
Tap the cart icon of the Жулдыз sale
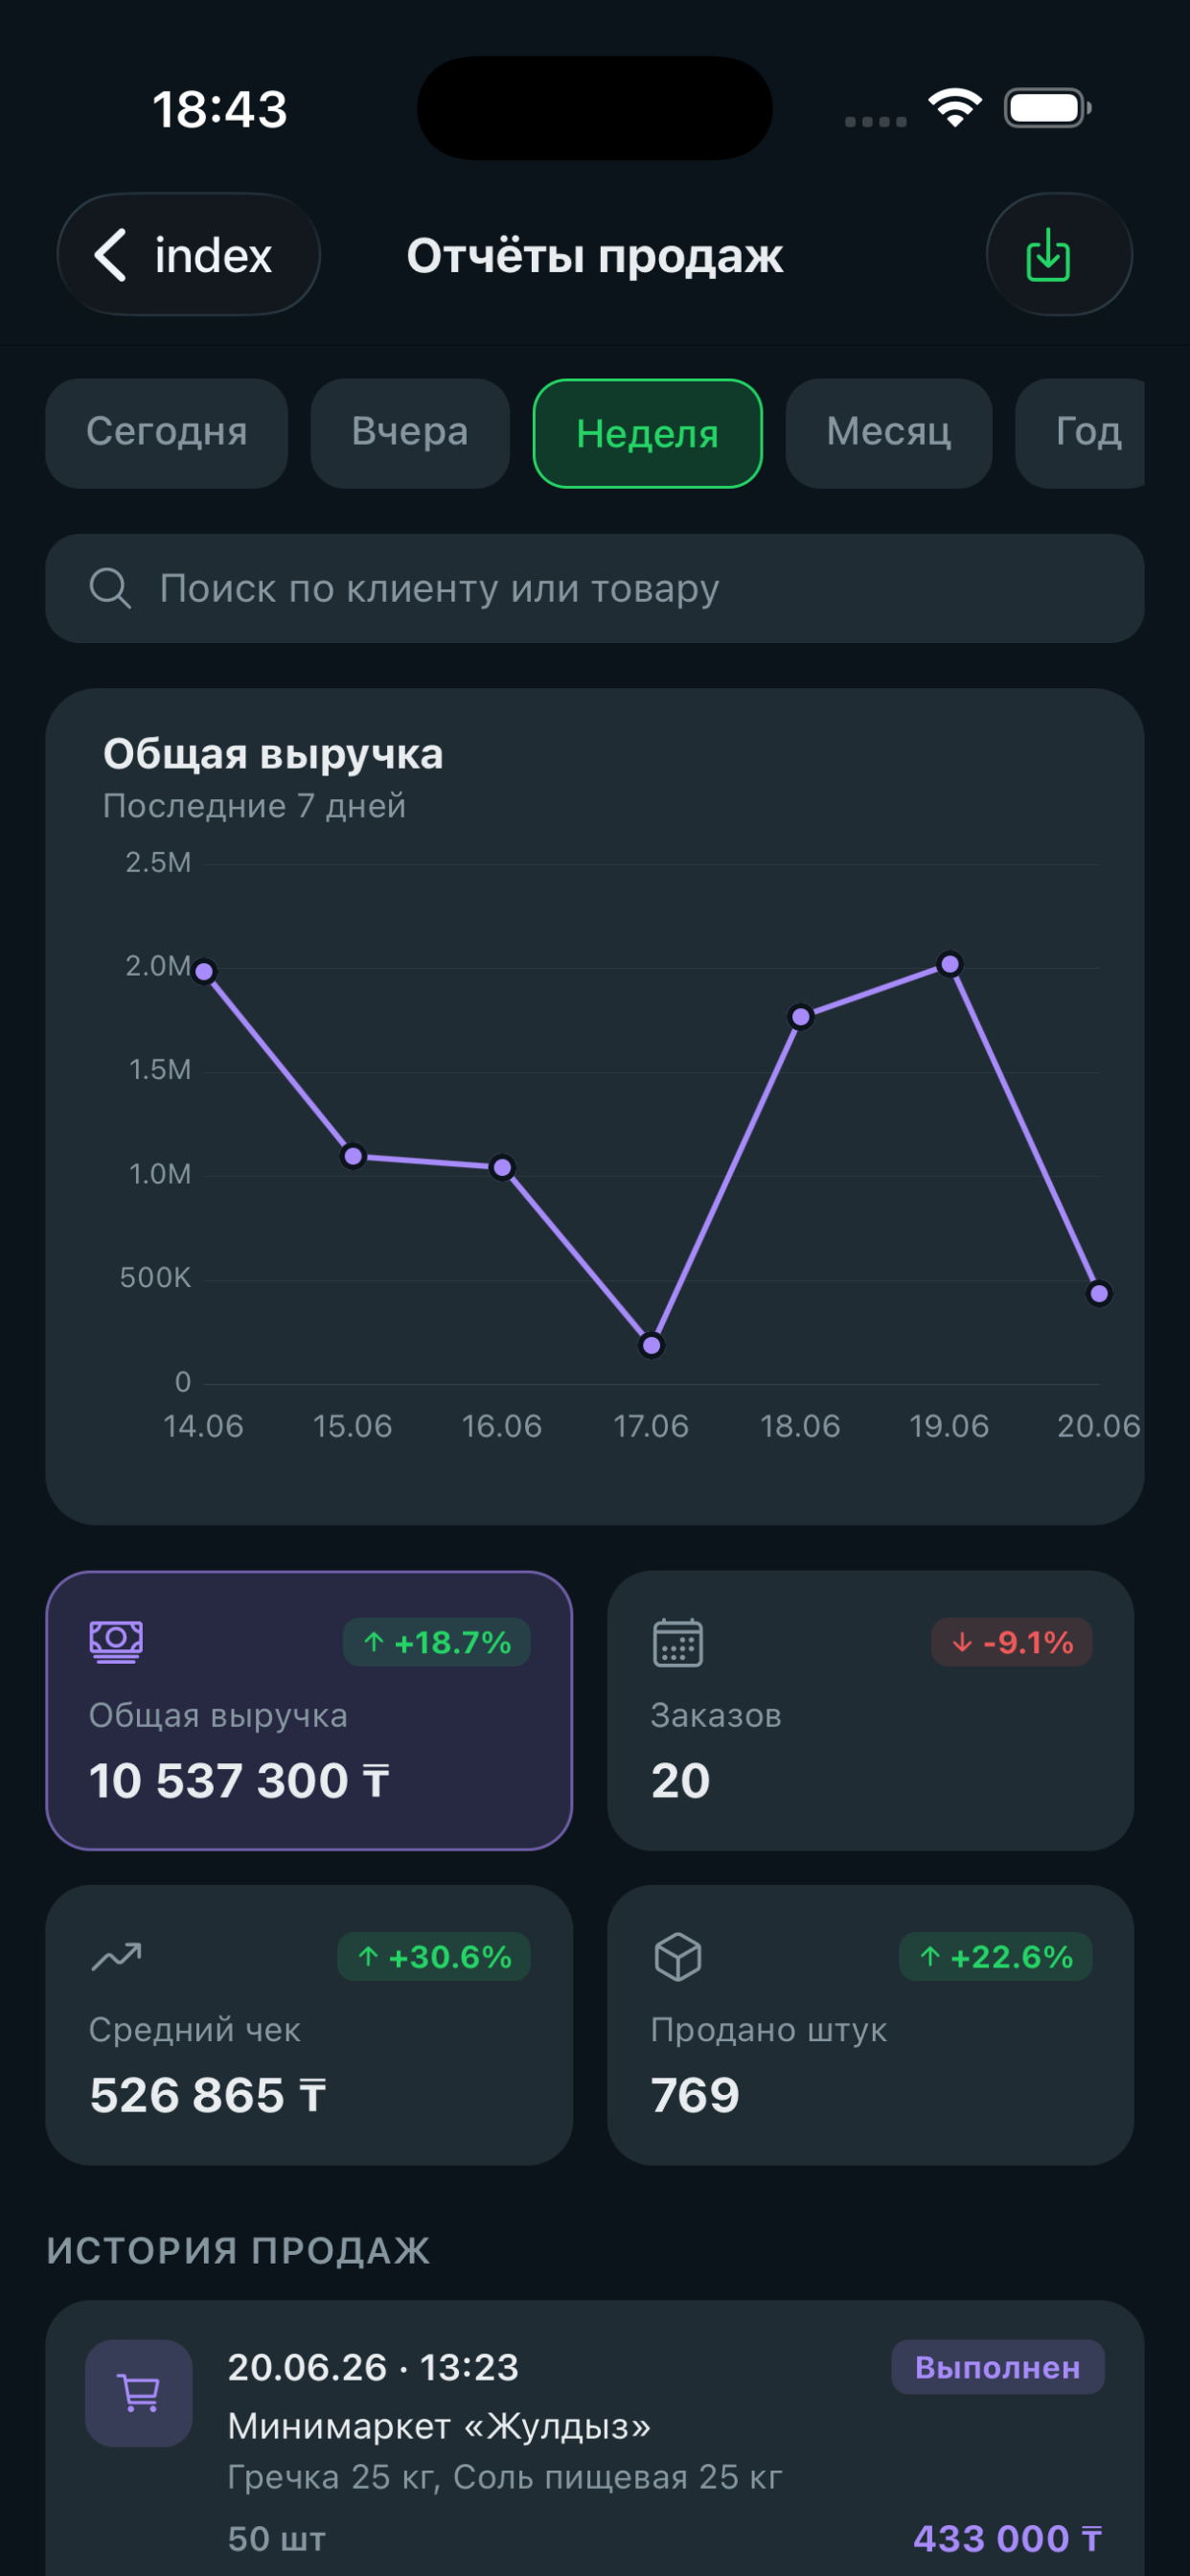pos(139,2393)
